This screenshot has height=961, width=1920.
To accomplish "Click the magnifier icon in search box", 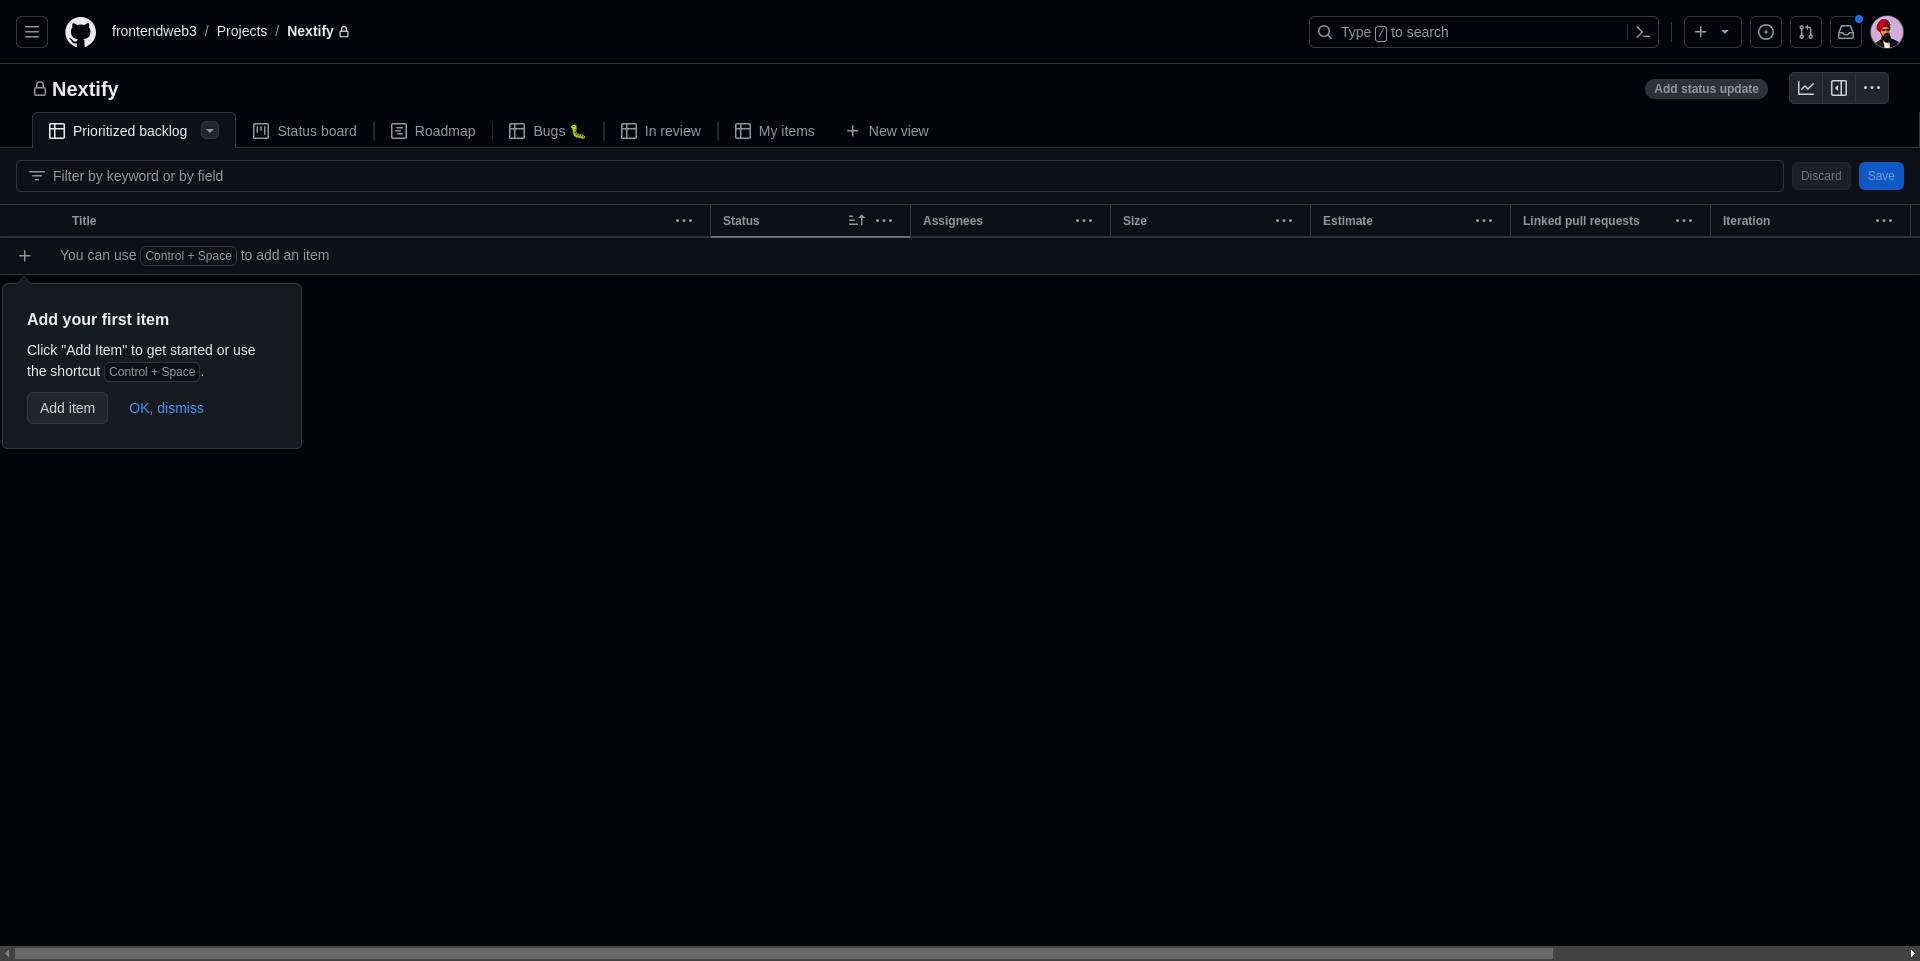I will pos(1325,32).
